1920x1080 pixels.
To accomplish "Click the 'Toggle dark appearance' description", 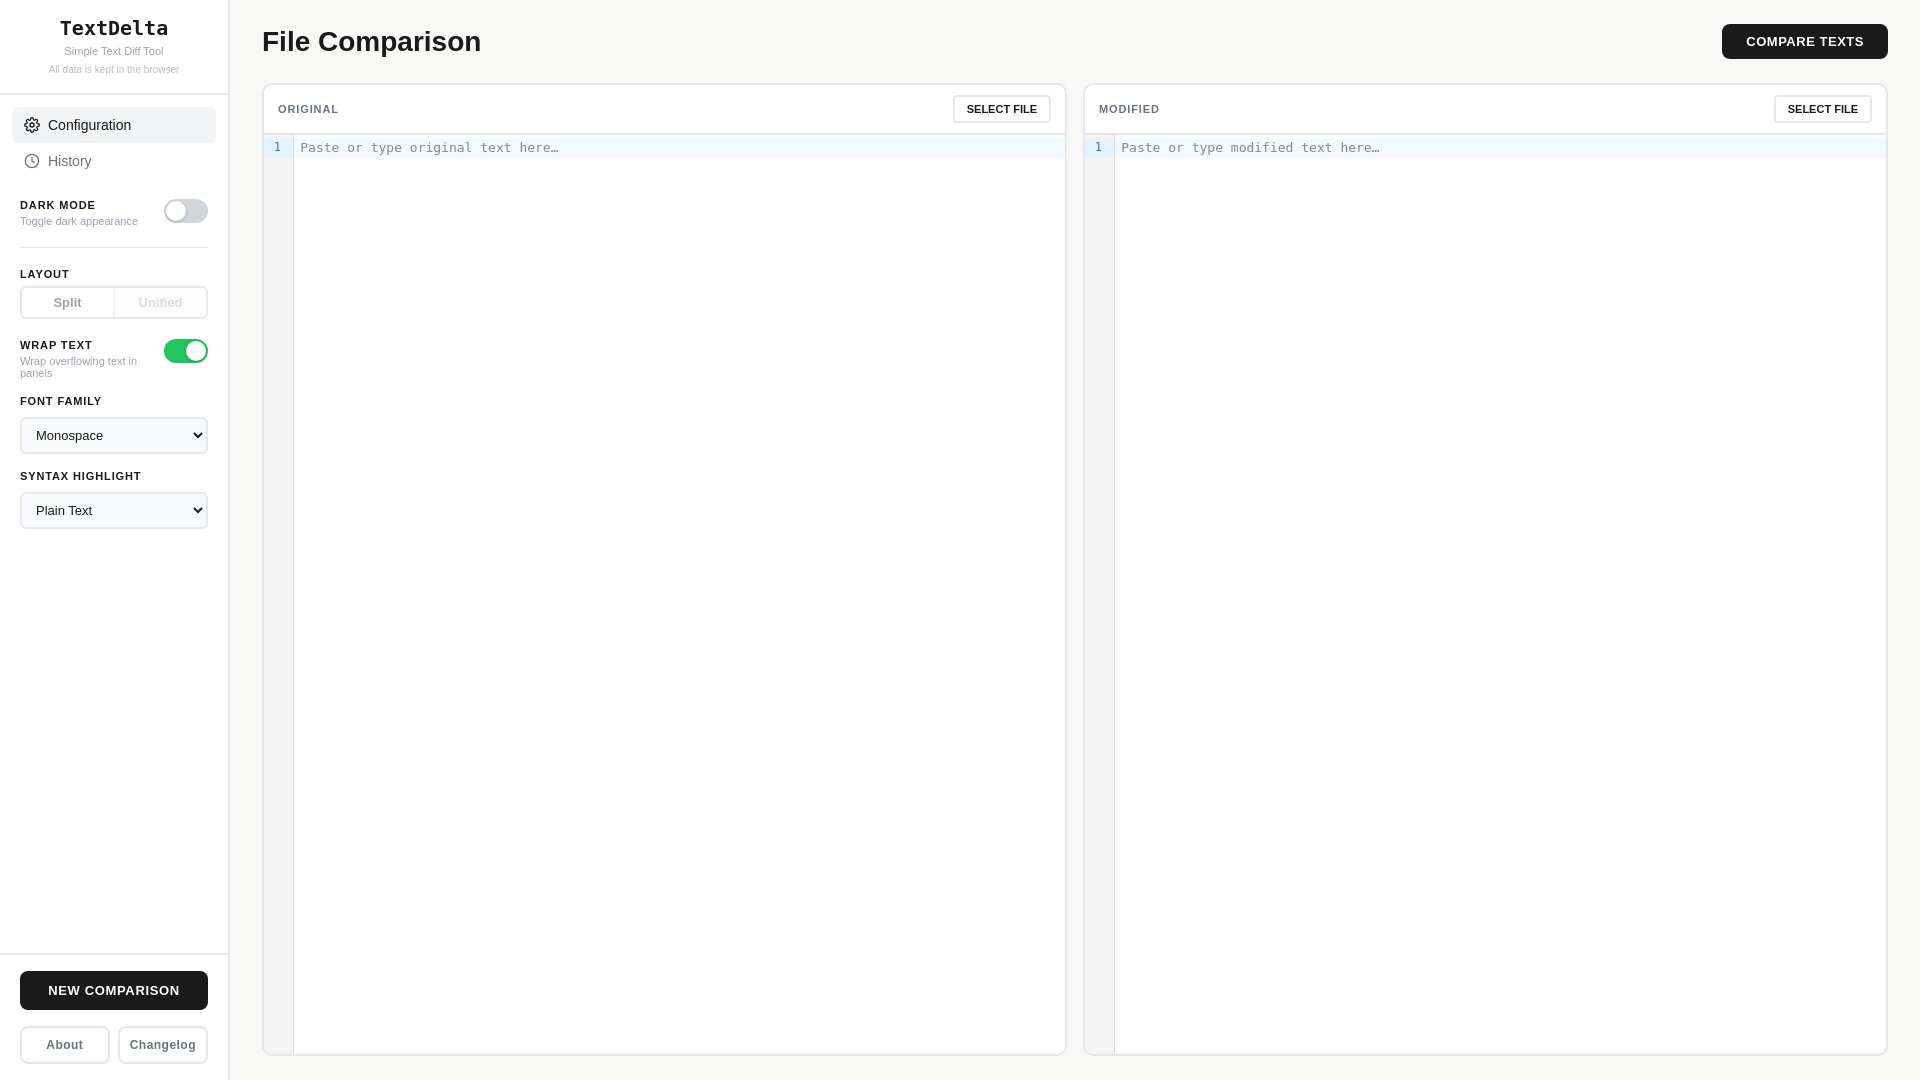I will click(79, 221).
